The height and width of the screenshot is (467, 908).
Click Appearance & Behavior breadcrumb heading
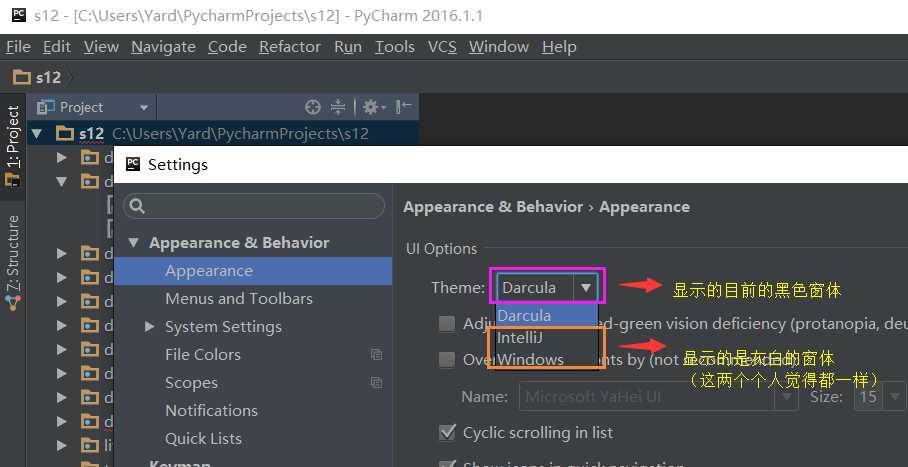tap(493, 207)
